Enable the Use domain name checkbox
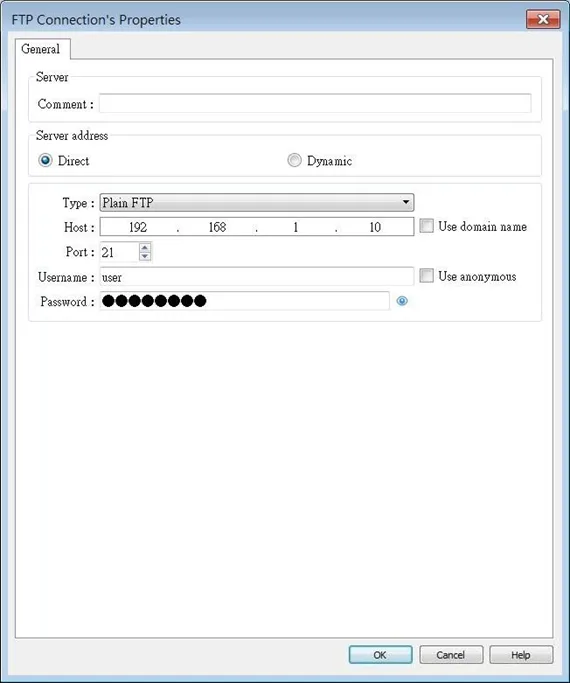 coord(426,226)
